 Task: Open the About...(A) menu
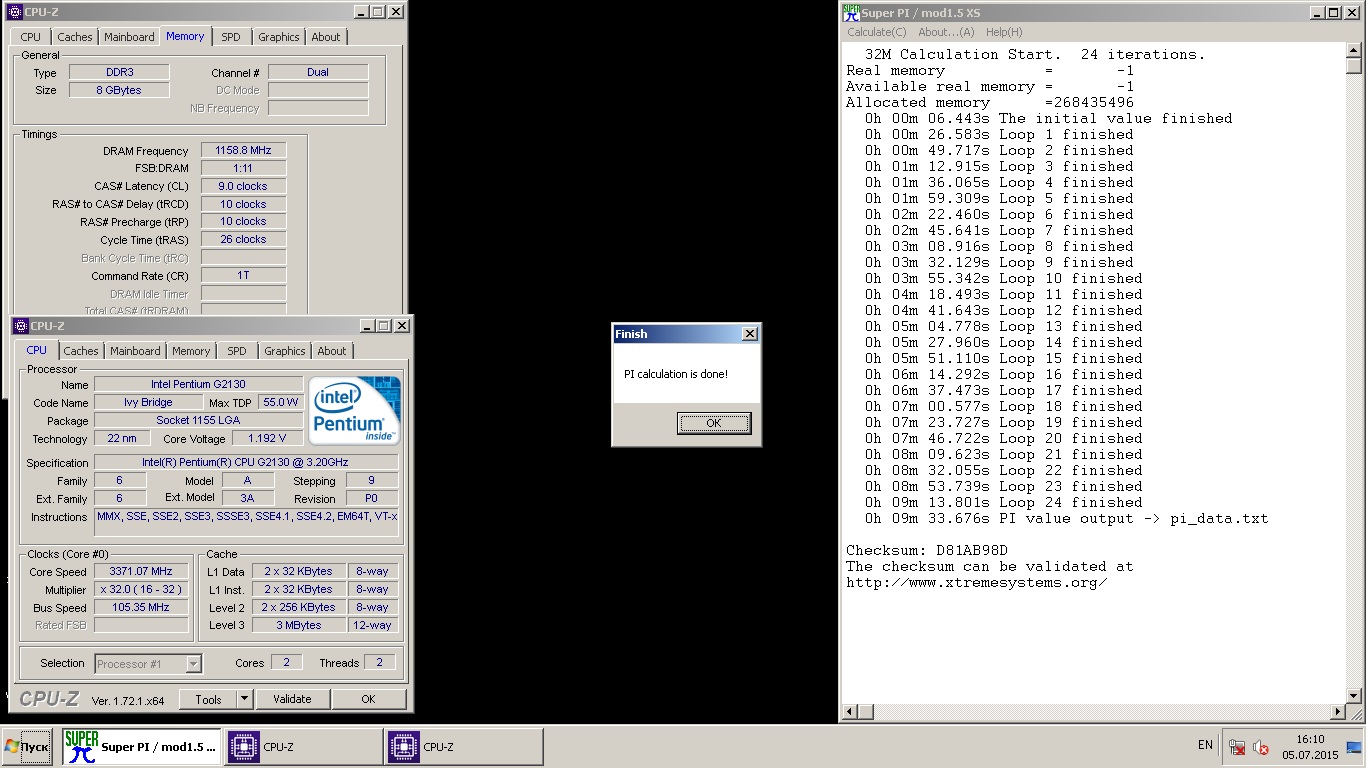pos(946,32)
